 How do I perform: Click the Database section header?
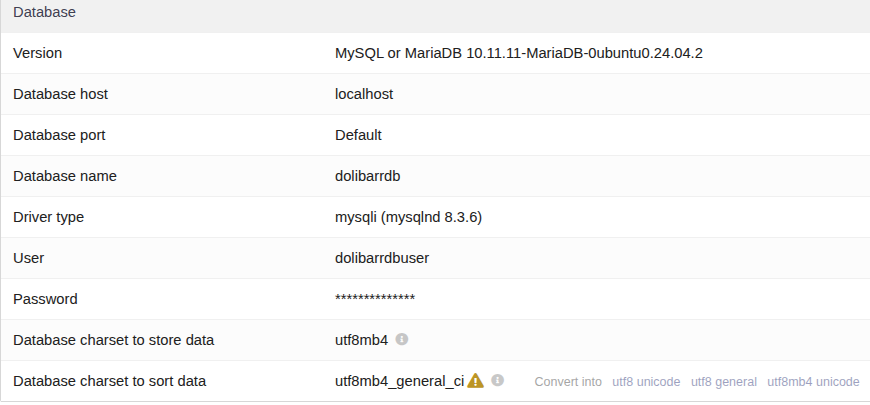point(44,12)
